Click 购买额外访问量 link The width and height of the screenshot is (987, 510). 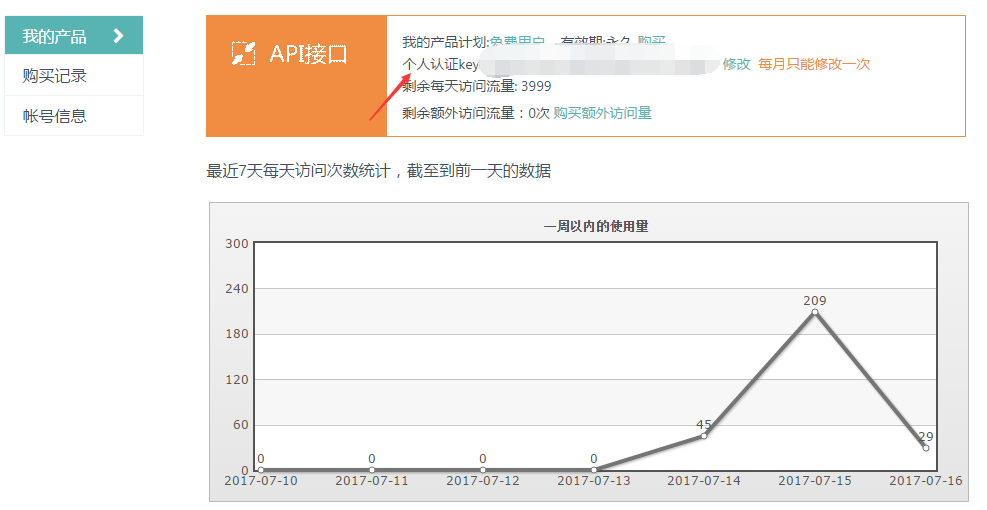602,113
